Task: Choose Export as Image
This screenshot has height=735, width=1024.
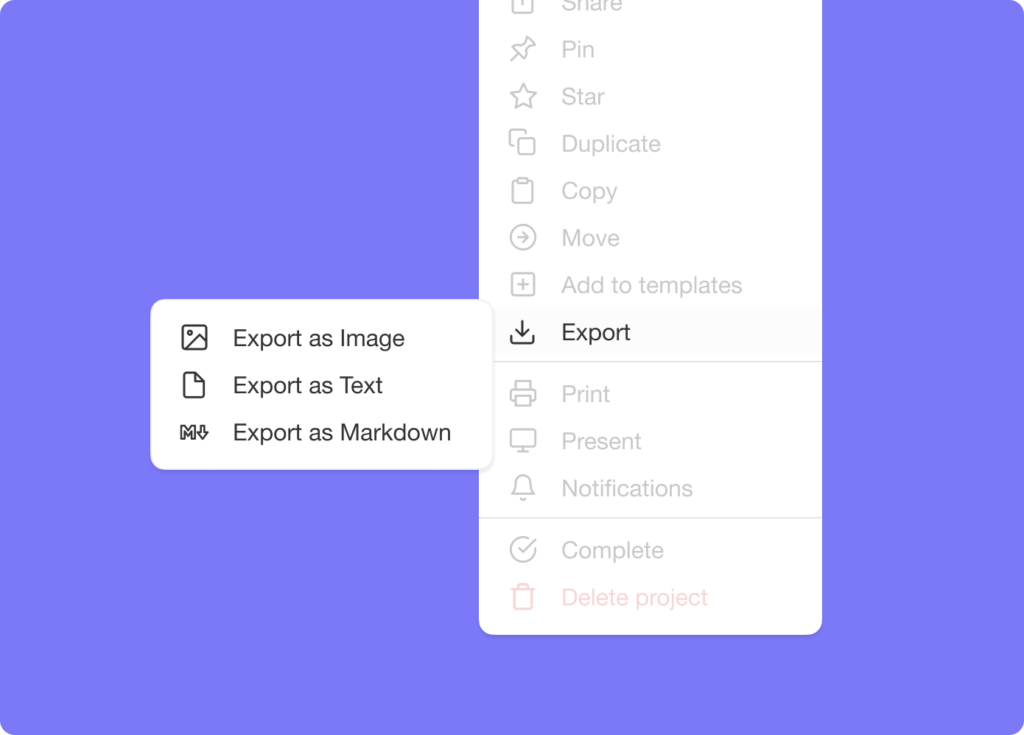Action: (318, 339)
